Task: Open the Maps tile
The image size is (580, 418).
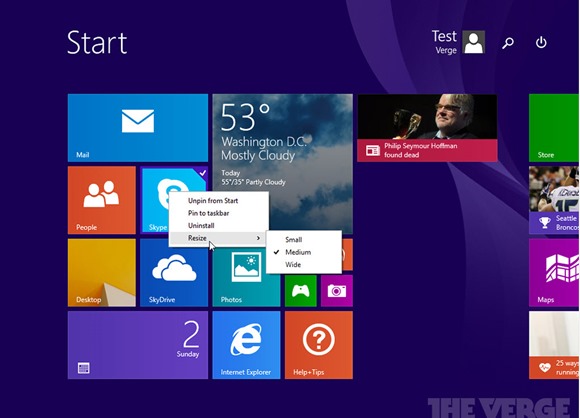Action: point(554,273)
